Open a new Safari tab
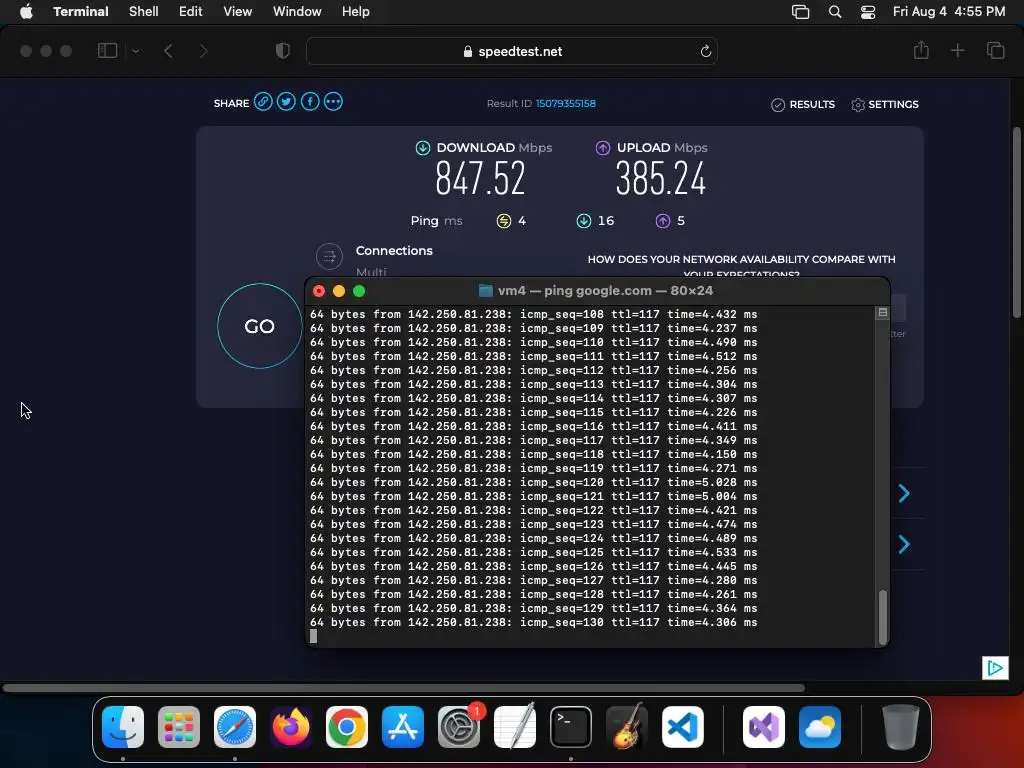The height and width of the screenshot is (768, 1024). click(x=957, y=50)
